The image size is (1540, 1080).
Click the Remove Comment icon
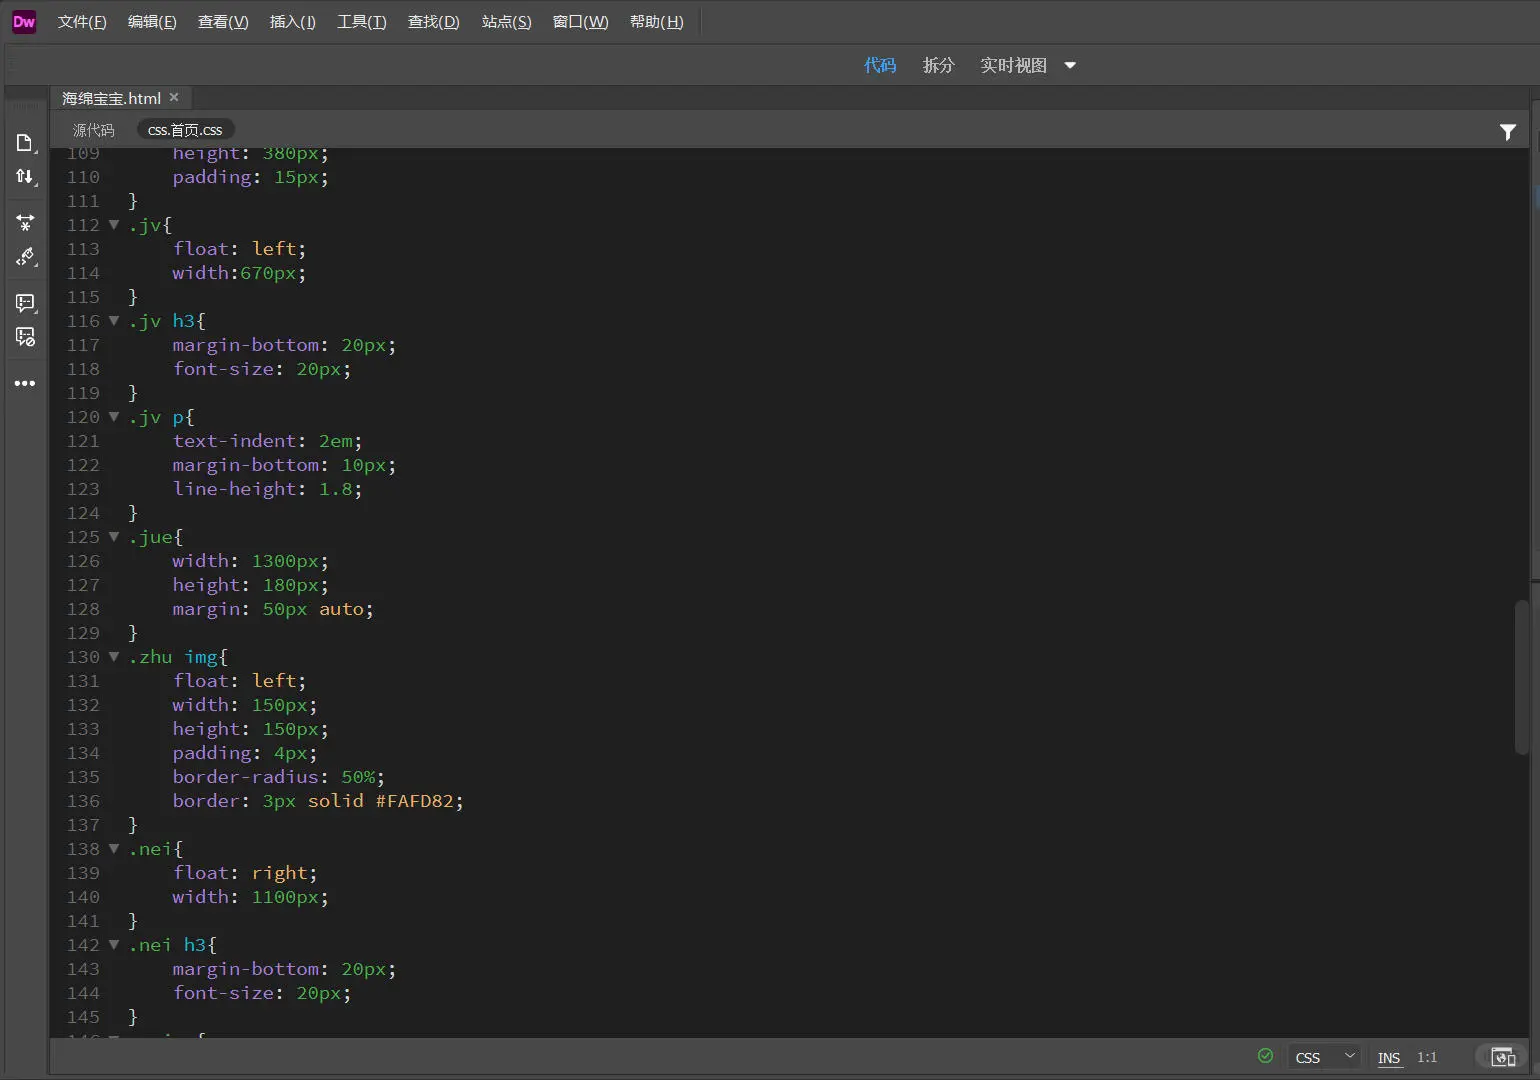point(25,337)
